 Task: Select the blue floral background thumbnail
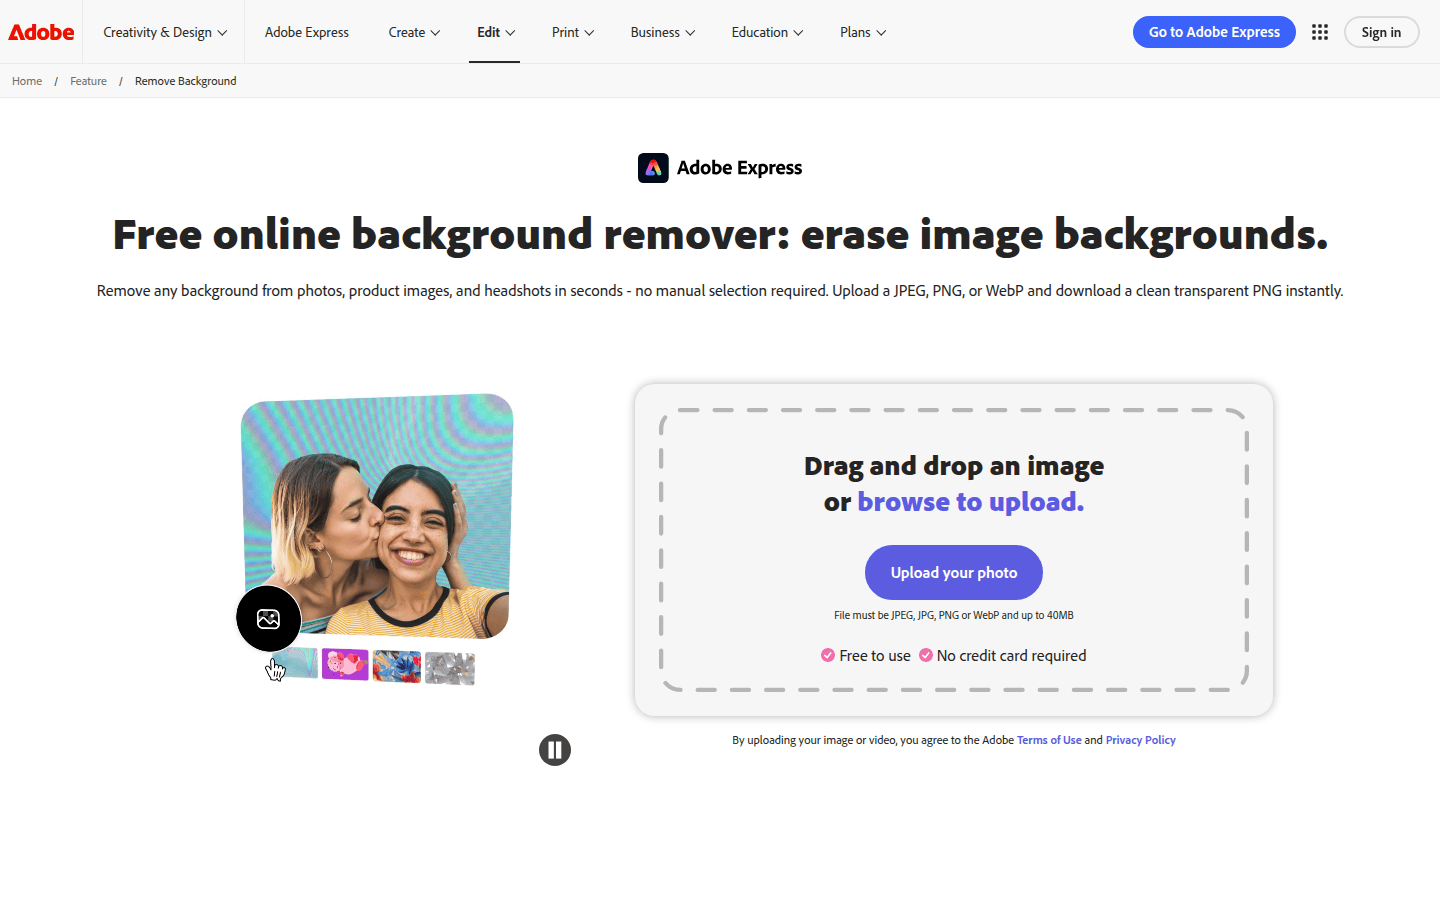[397, 666]
